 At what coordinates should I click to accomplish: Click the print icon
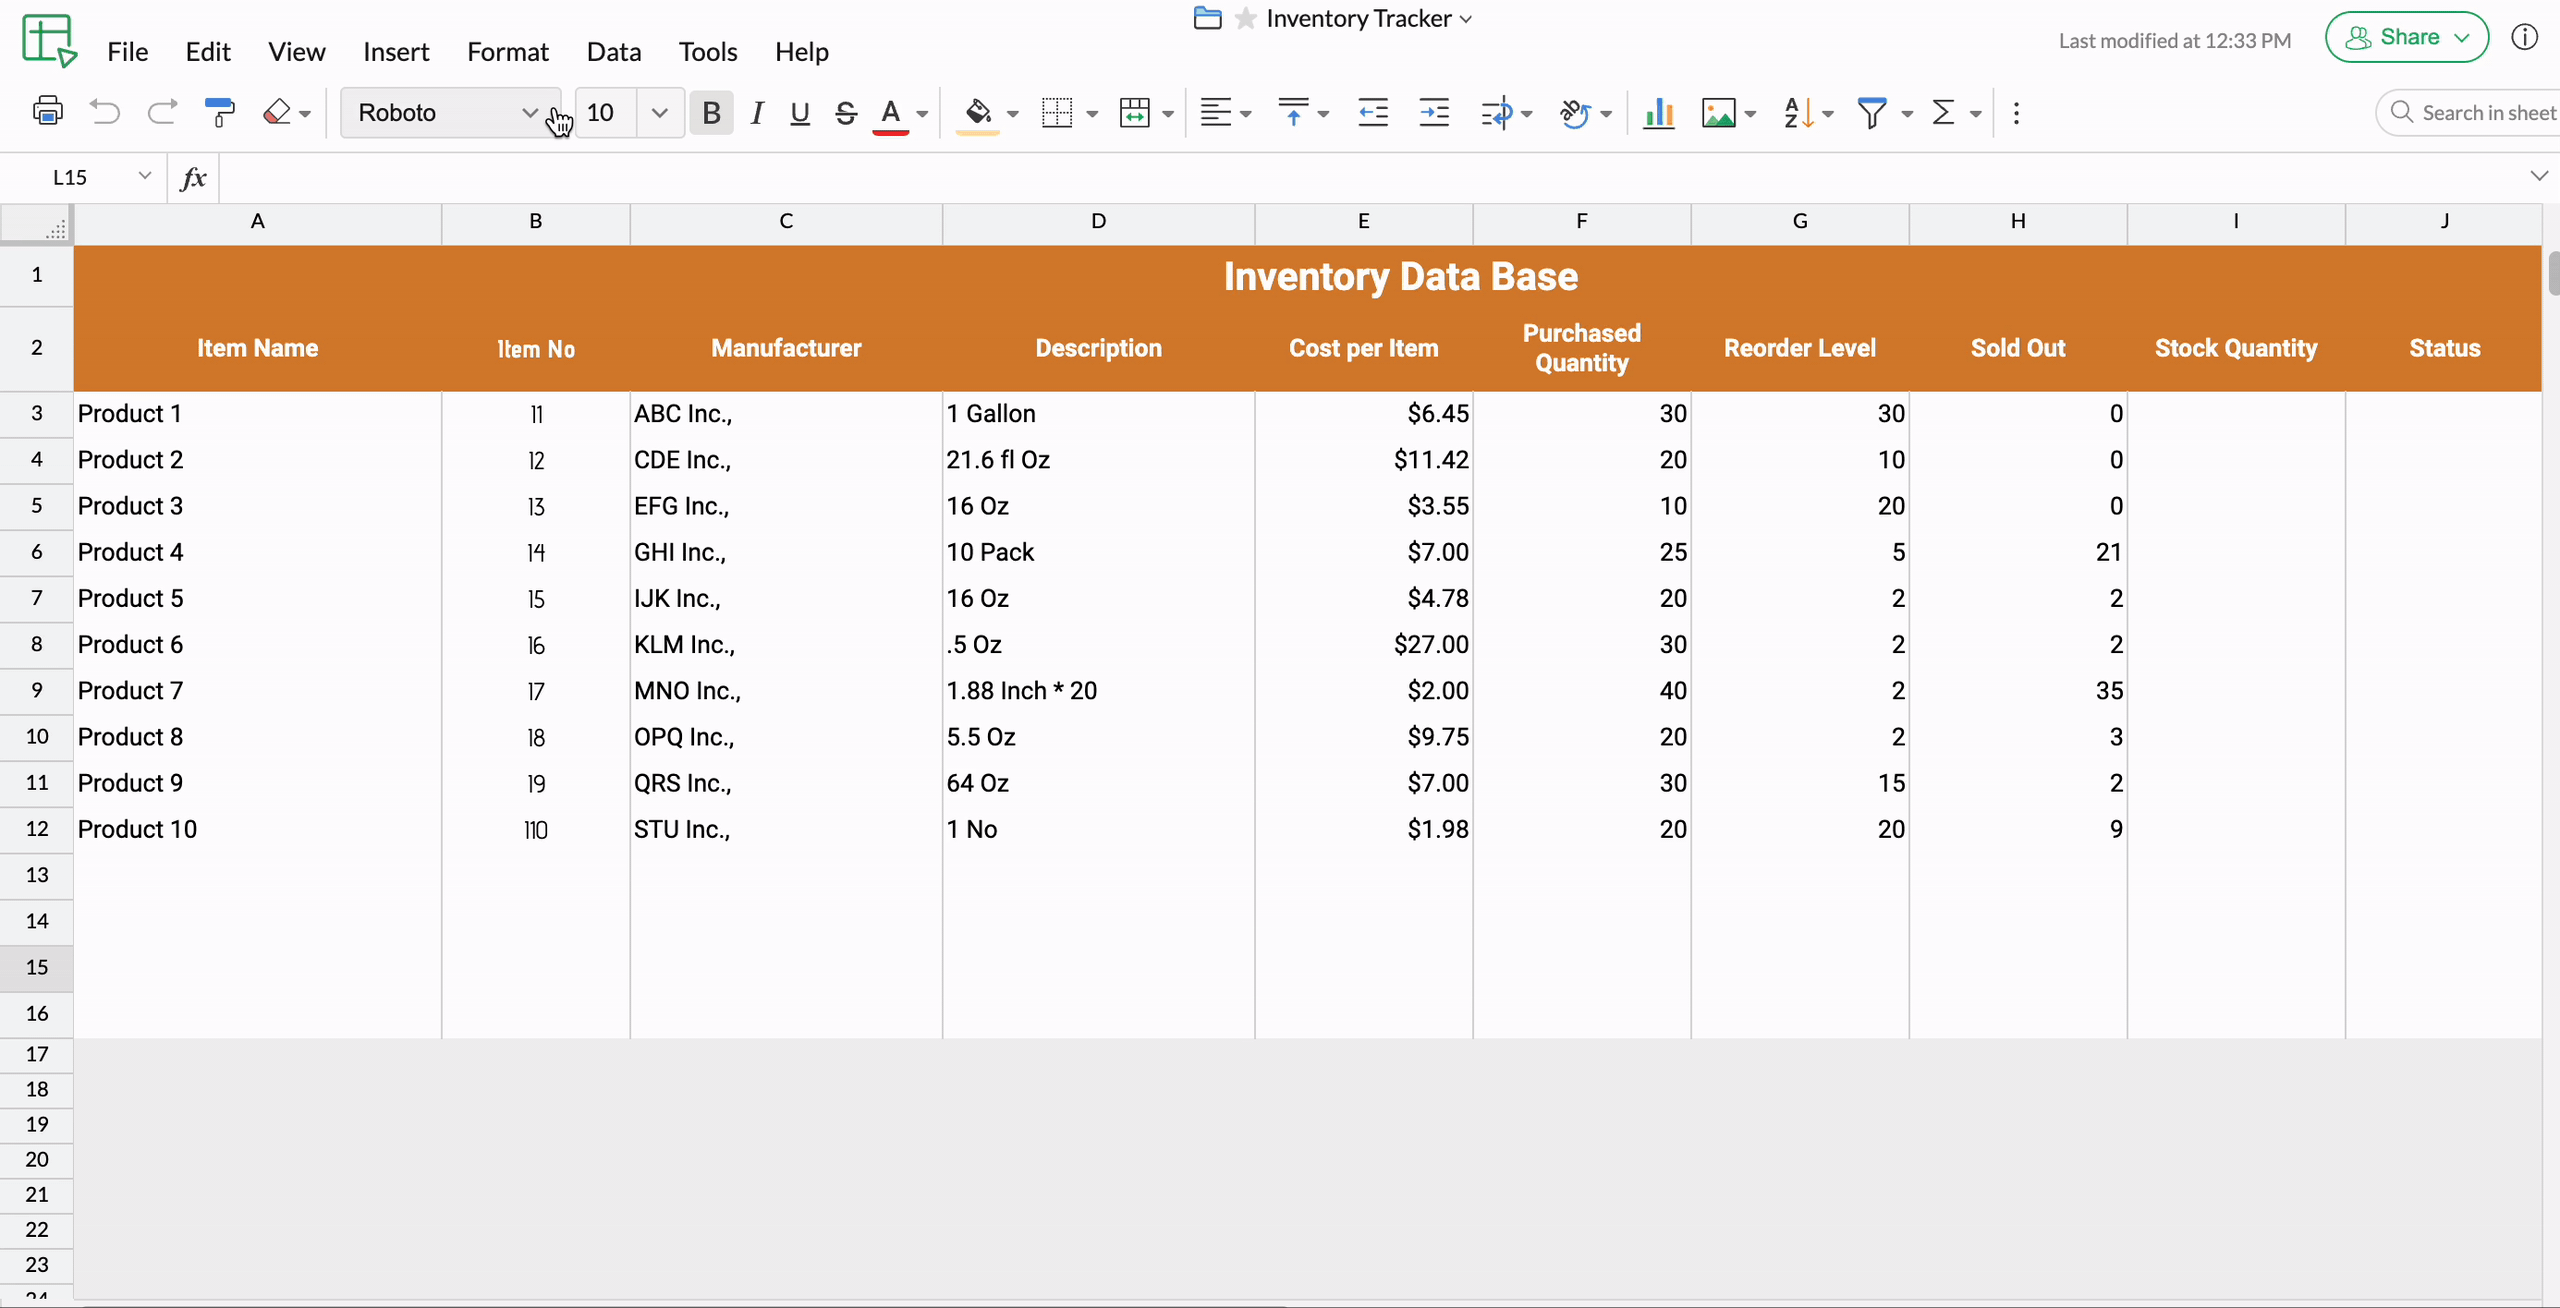[47, 112]
